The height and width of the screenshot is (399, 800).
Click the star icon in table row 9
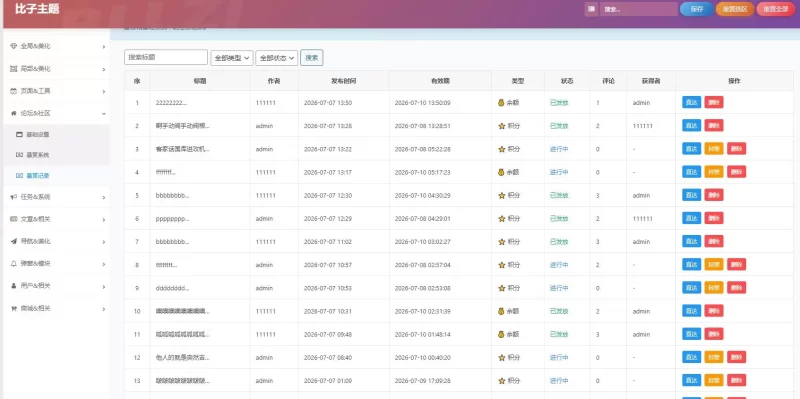(x=501, y=288)
